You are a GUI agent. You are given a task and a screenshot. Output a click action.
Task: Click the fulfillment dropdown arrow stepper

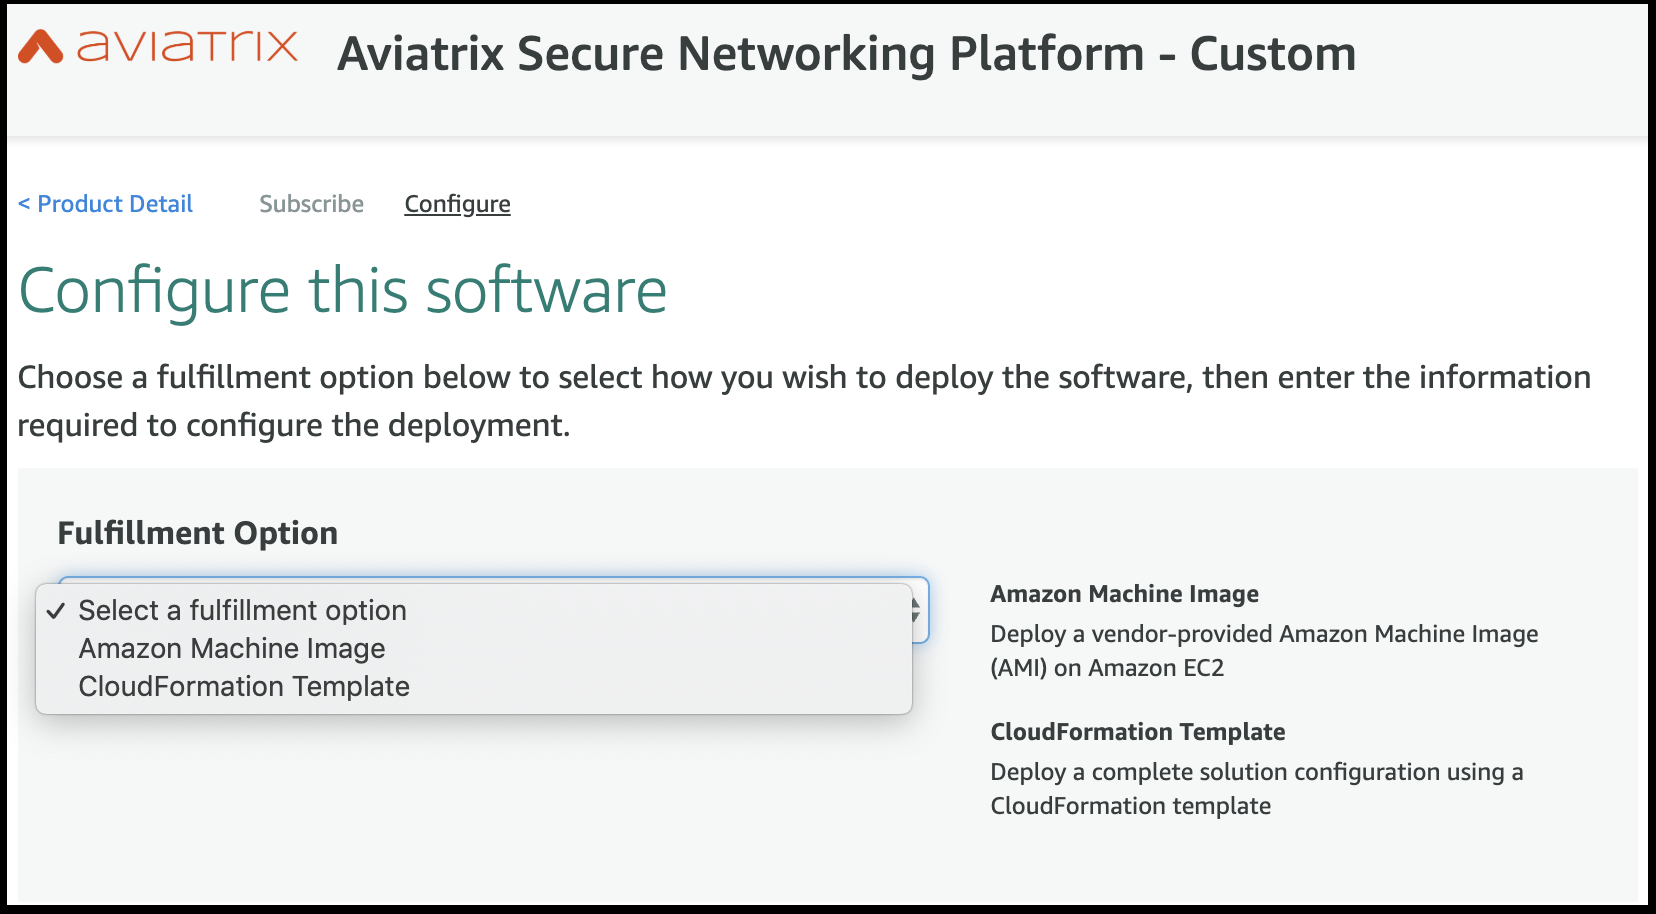coord(916,610)
